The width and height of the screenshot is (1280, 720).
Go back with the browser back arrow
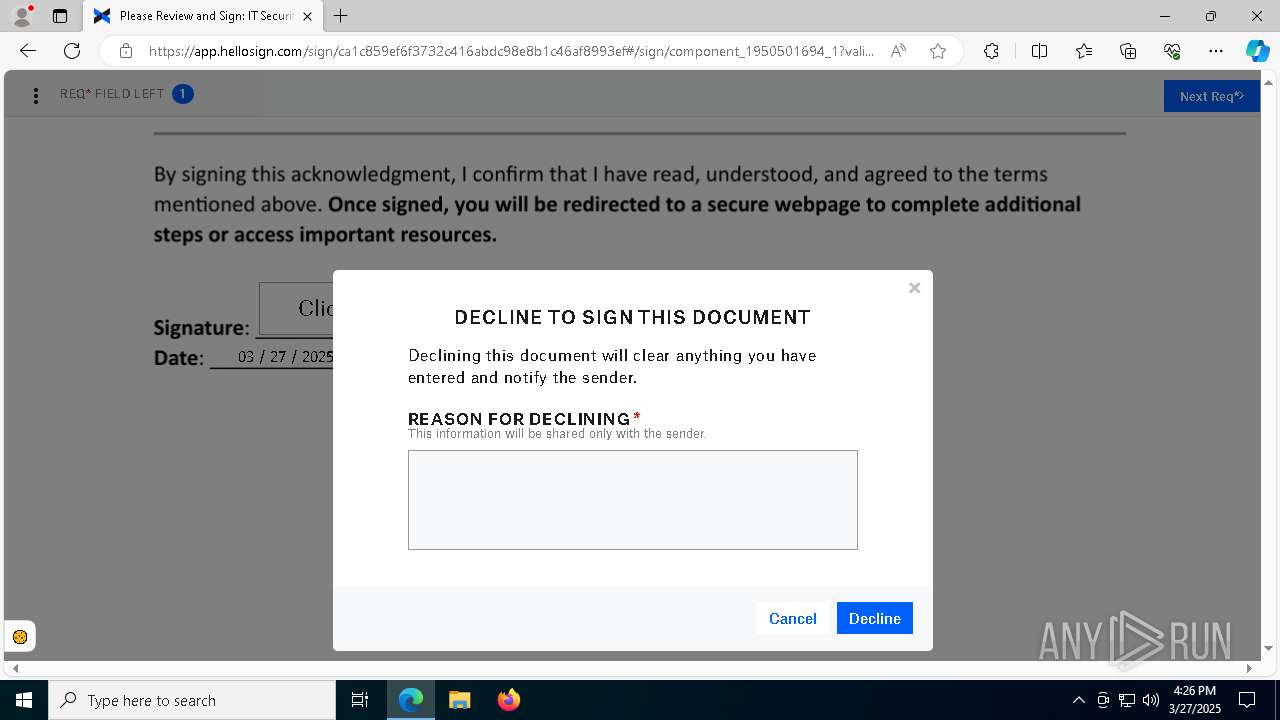(x=28, y=51)
